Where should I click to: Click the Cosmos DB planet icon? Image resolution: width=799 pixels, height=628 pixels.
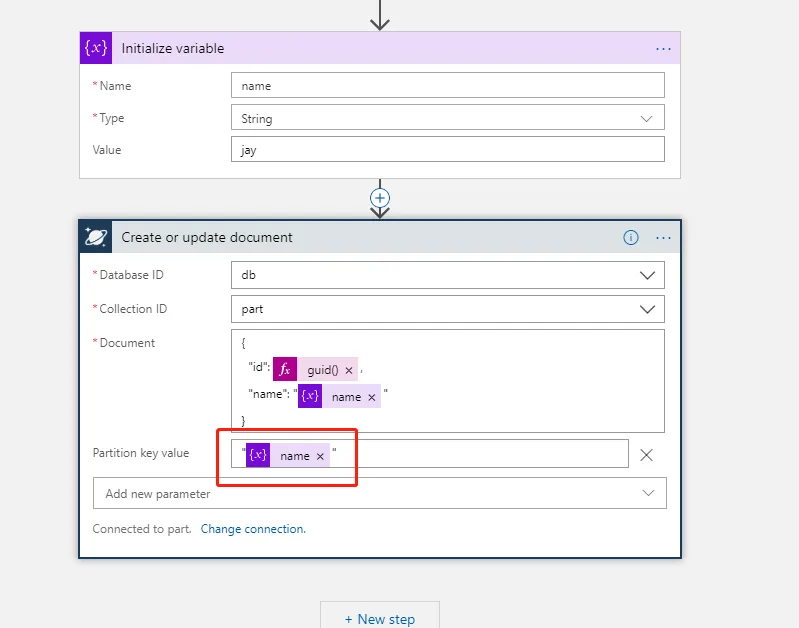pos(96,237)
